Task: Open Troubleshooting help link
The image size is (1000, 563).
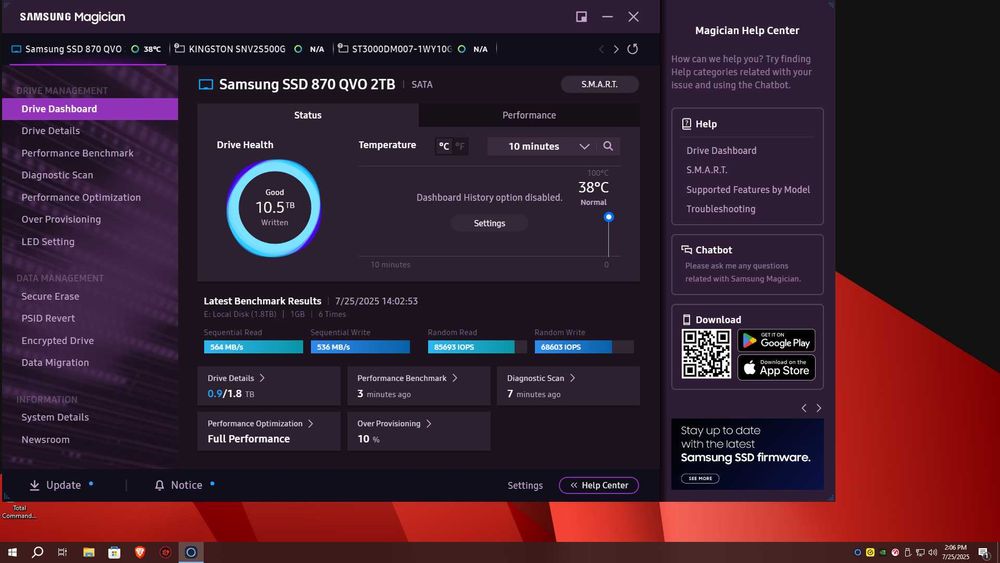Action: (721, 209)
